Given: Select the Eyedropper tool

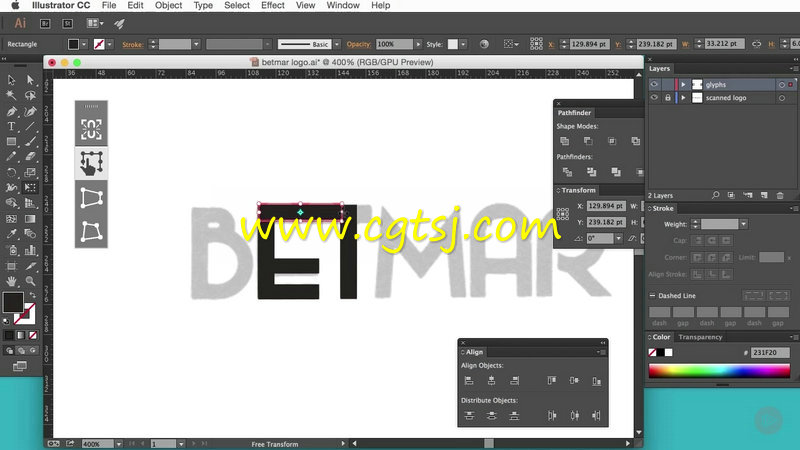Looking at the screenshot, I should (x=11, y=234).
